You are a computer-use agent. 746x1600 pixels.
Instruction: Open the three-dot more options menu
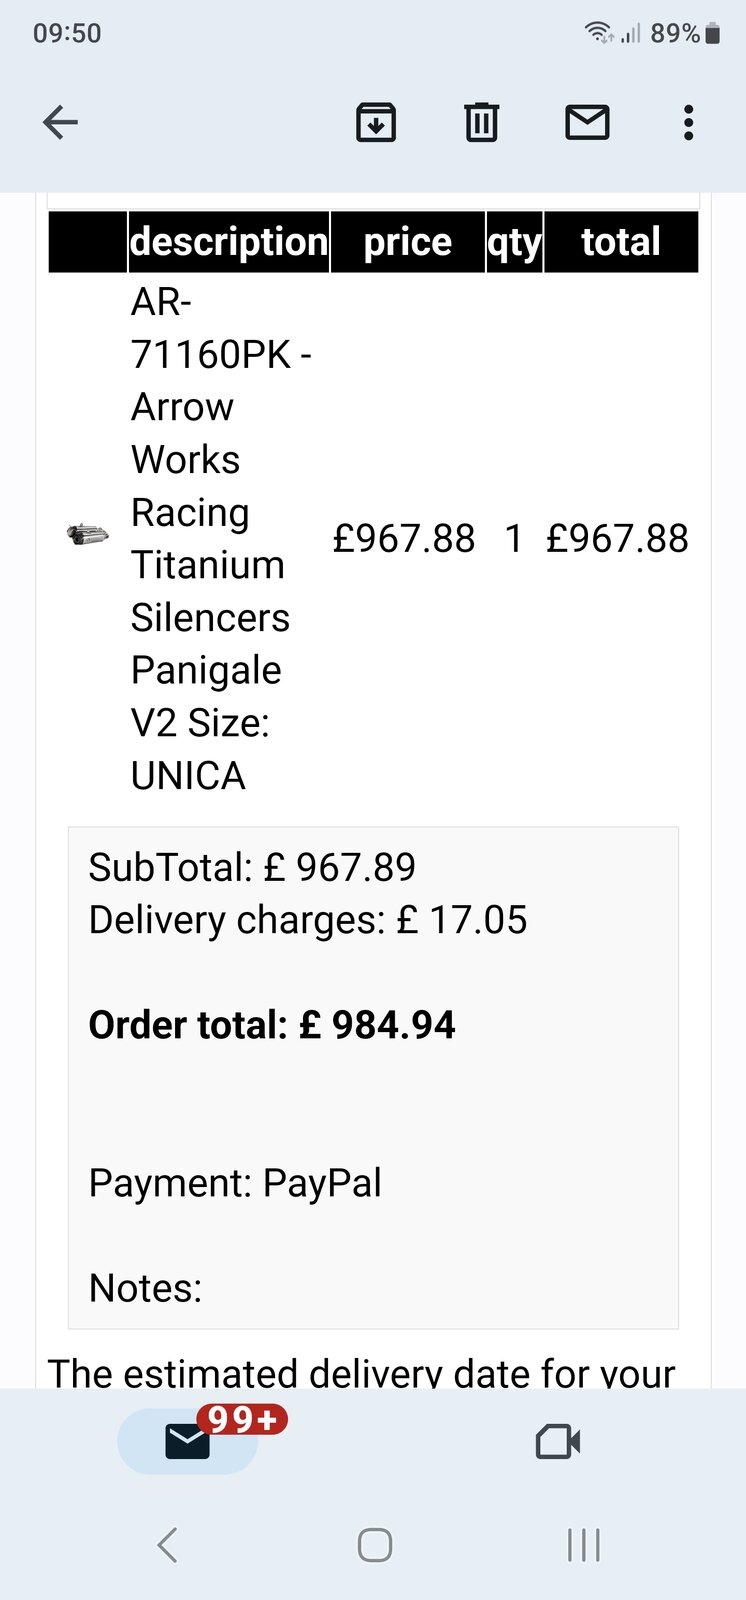pos(688,123)
